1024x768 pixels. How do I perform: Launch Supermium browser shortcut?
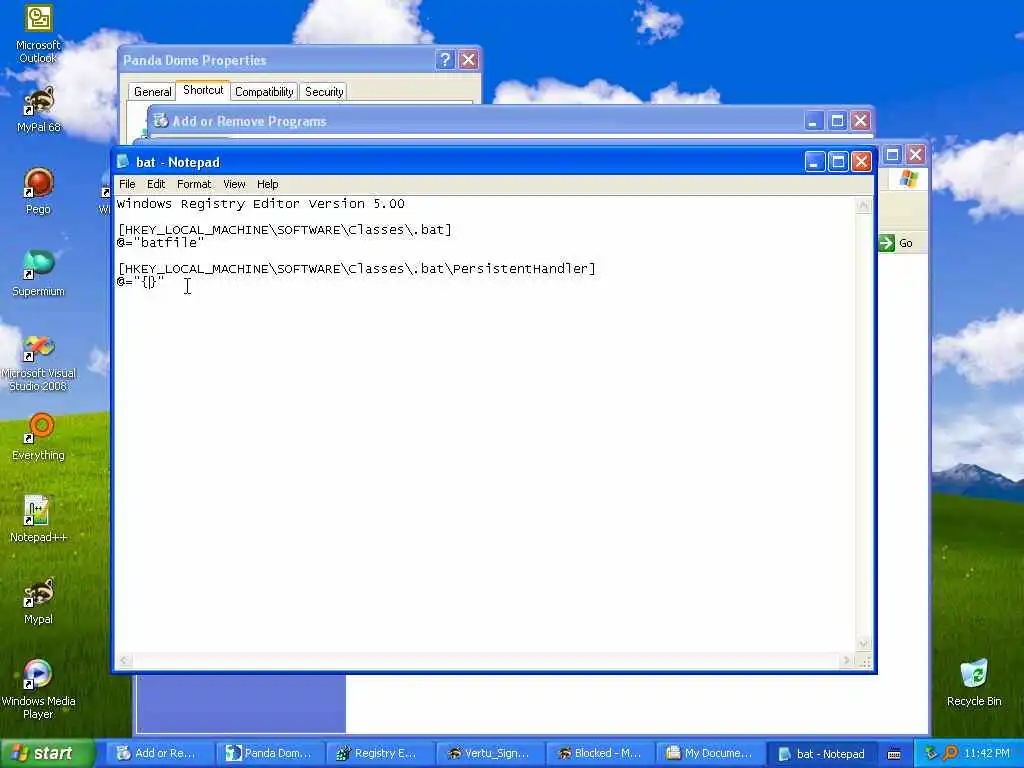38,274
